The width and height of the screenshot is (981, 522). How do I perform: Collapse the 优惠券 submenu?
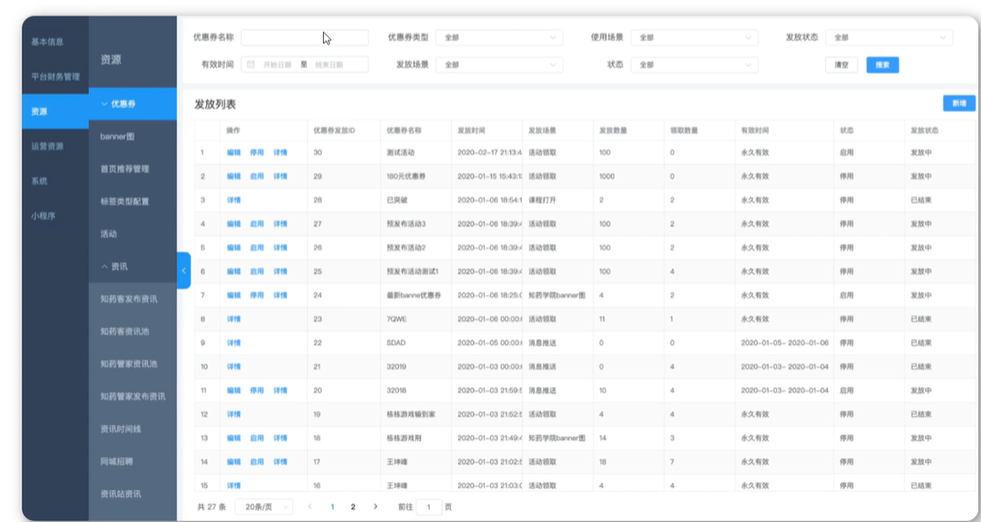pyautogui.click(x=133, y=104)
